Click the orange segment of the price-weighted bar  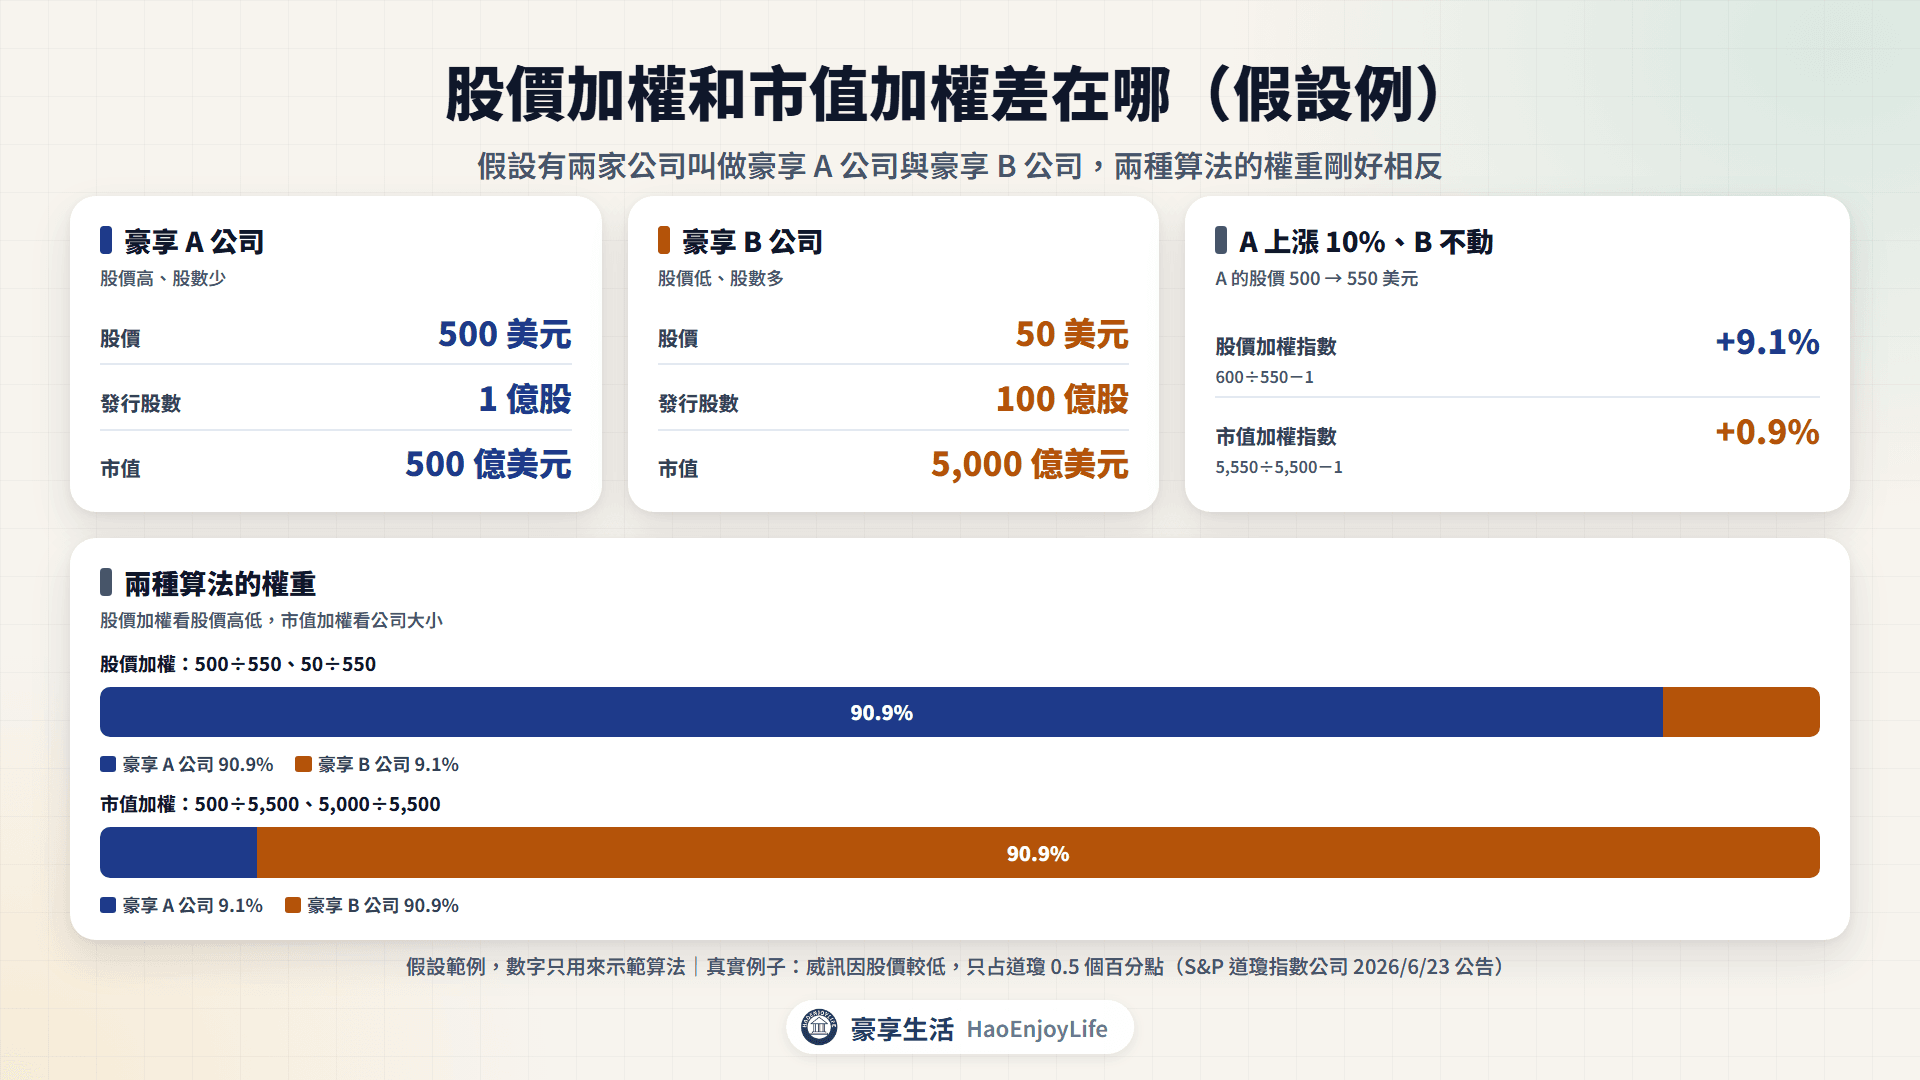tap(1741, 712)
